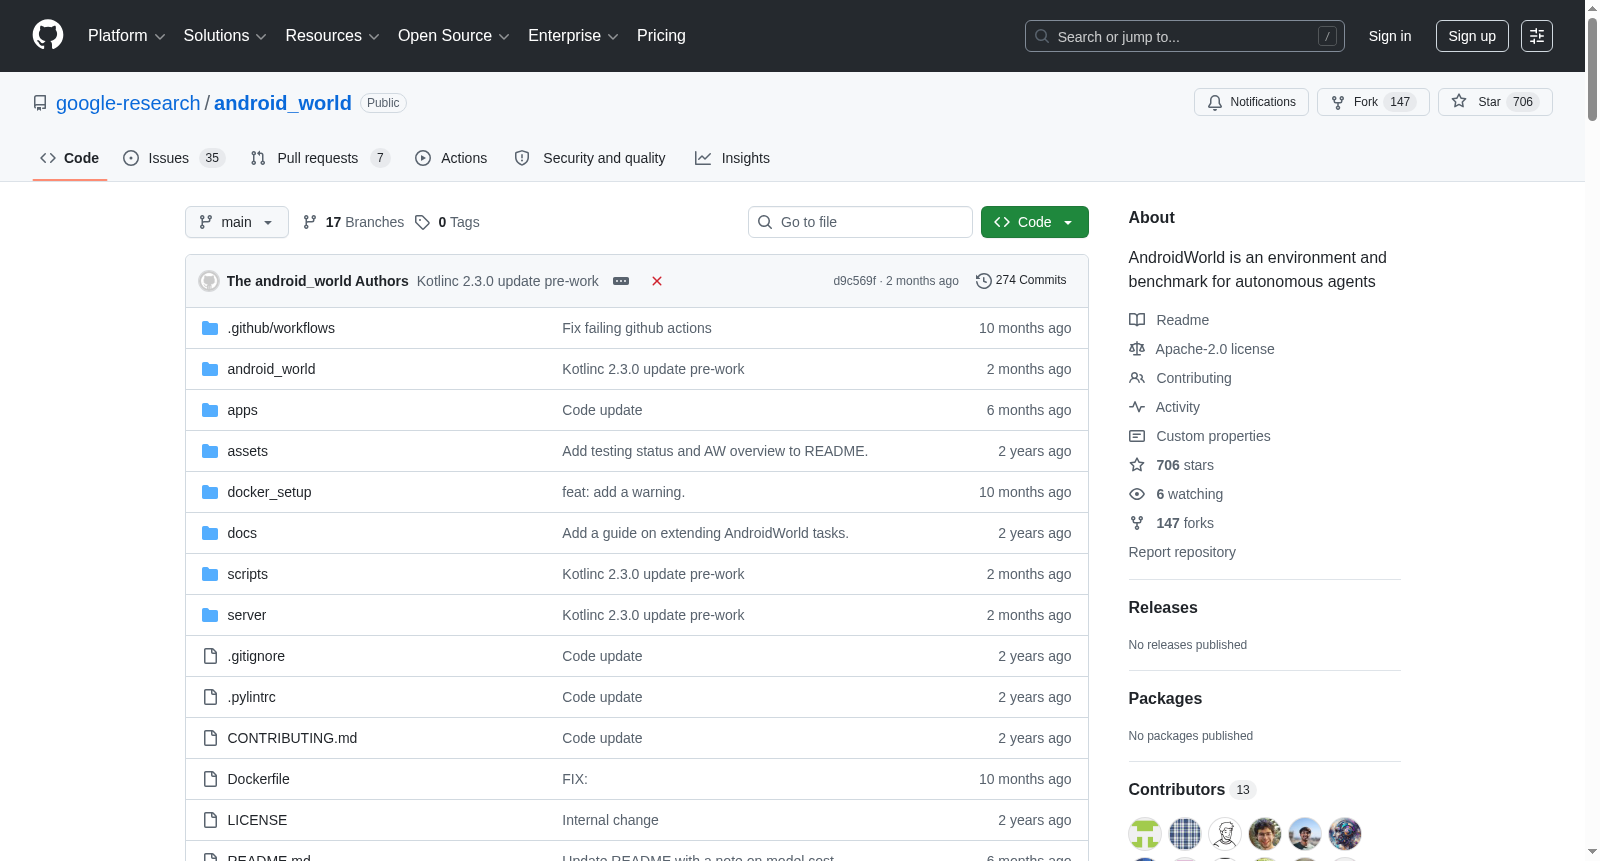
Task: Expand the Open Source menu
Action: (x=454, y=36)
